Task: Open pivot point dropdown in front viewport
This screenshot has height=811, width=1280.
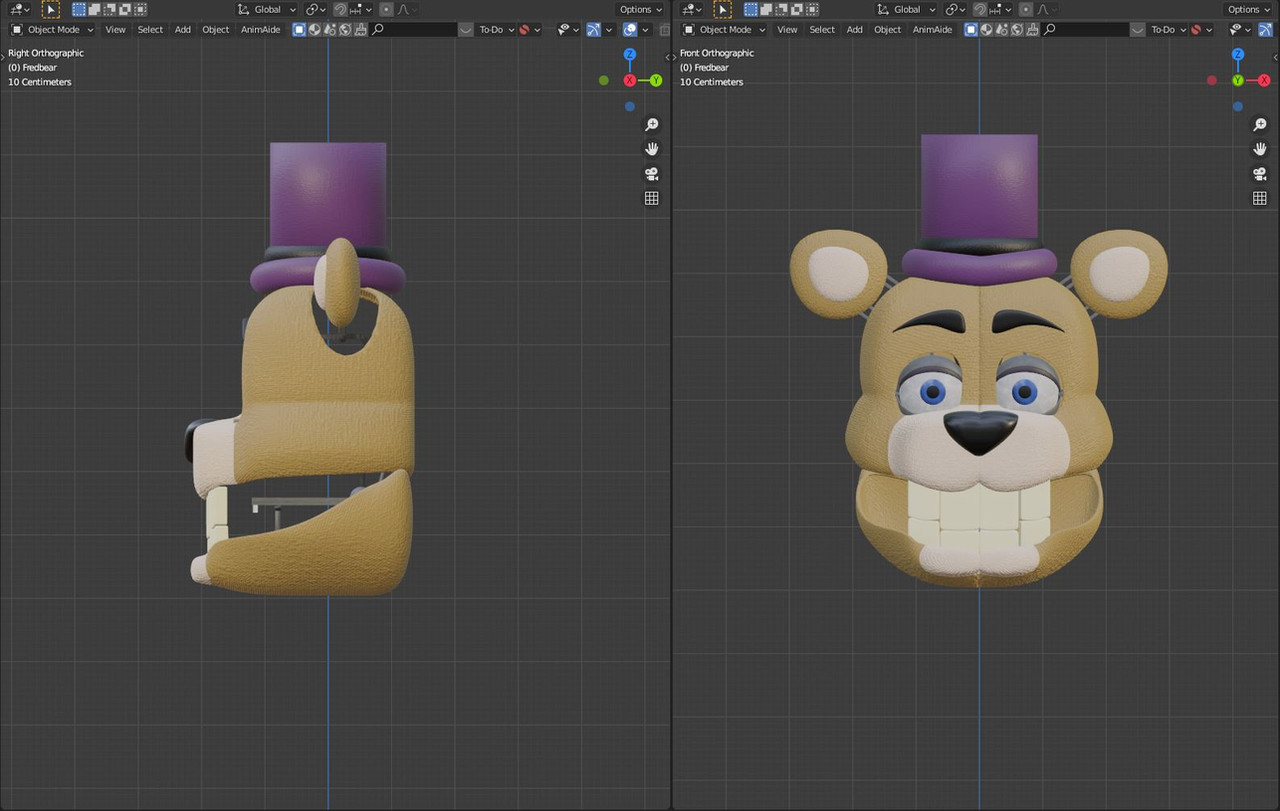Action: (x=956, y=9)
